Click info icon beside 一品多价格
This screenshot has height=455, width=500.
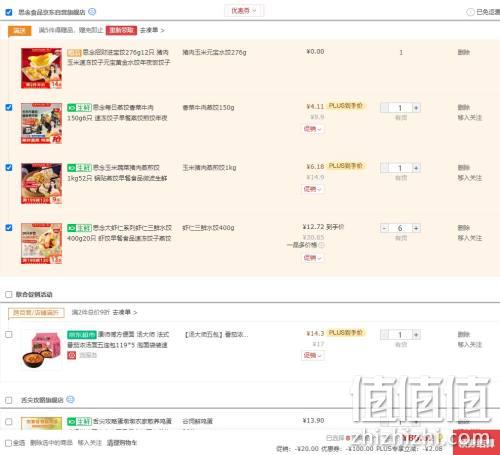(x=322, y=245)
